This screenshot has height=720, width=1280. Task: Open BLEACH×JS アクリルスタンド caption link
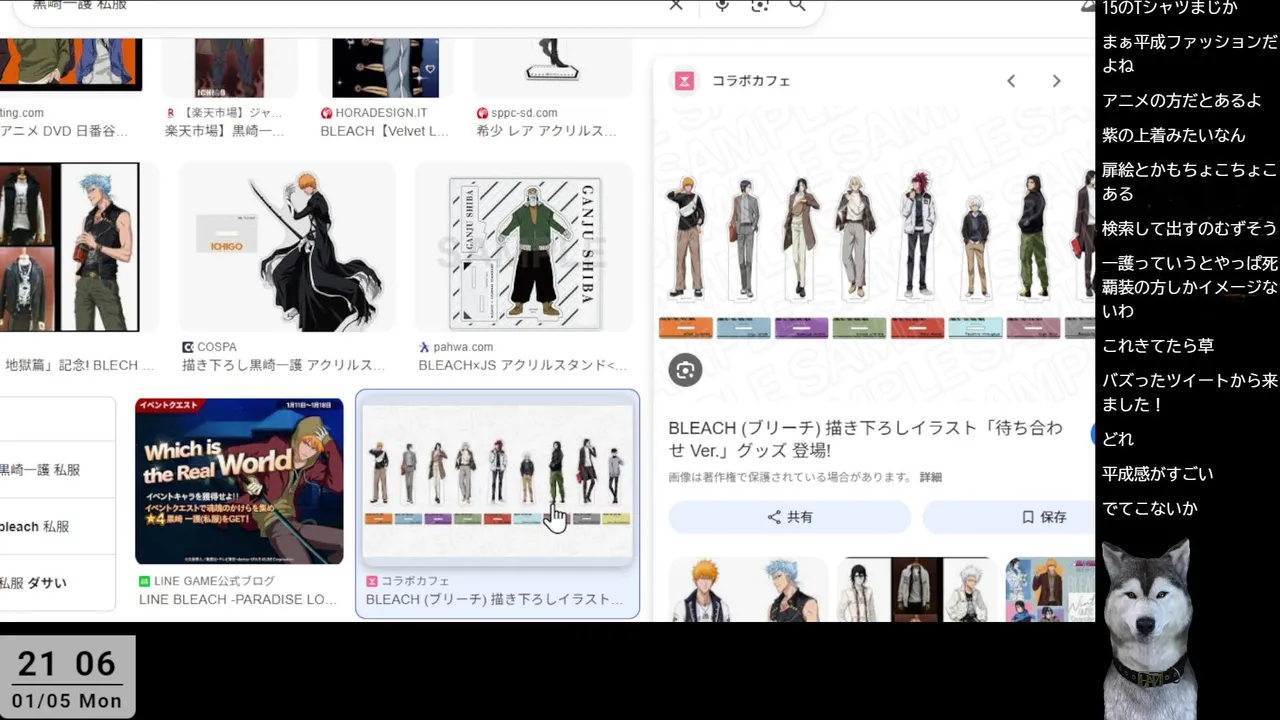tap(523, 365)
